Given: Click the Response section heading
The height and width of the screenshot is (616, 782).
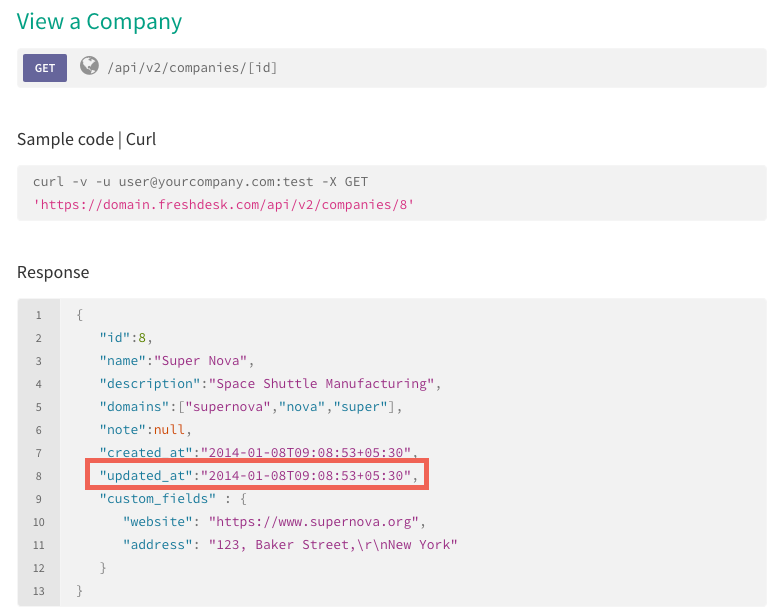Looking at the screenshot, I should click(53, 272).
